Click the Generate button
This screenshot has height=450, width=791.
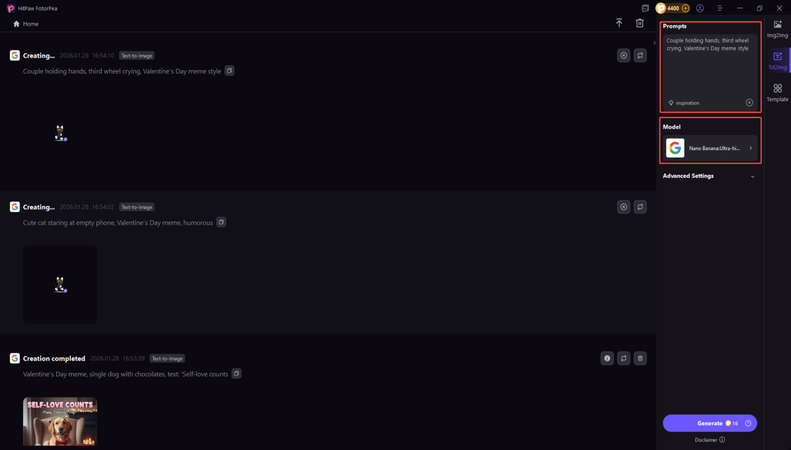pyautogui.click(x=709, y=423)
